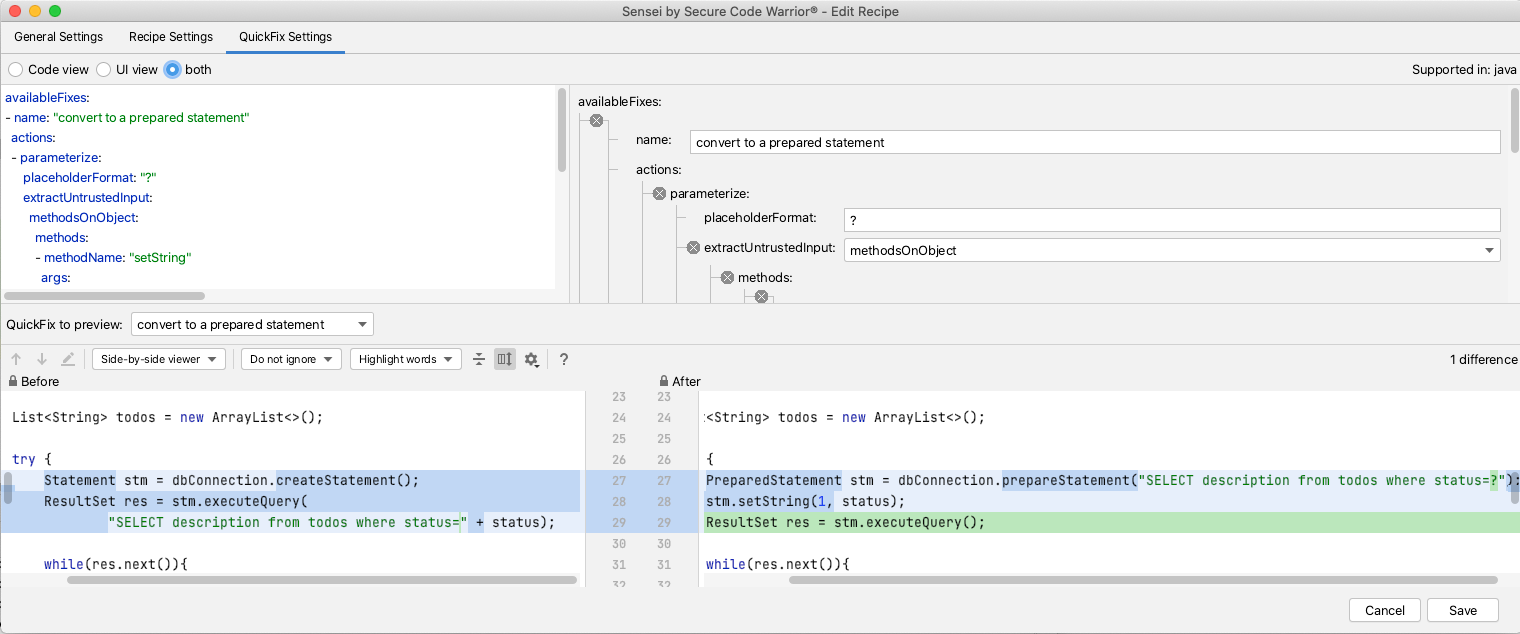Click After pane horizontal scrollbar
This screenshot has width=1520, height=634.
(x=1143, y=580)
